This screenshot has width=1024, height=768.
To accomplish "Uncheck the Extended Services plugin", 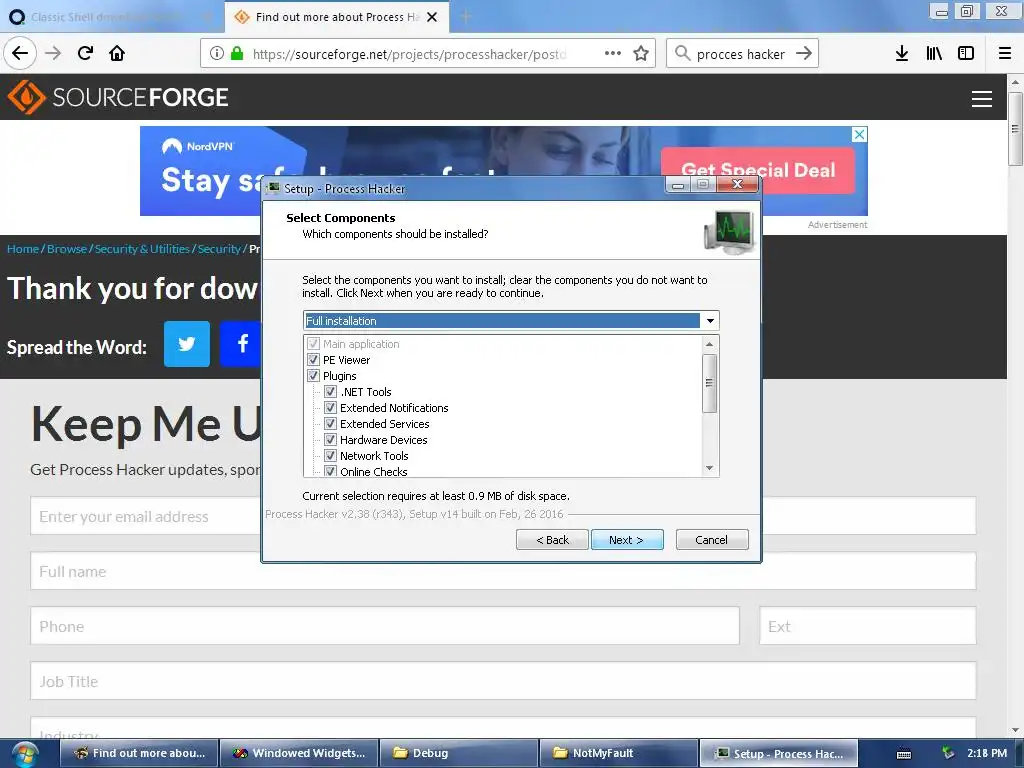I will (330, 424).
